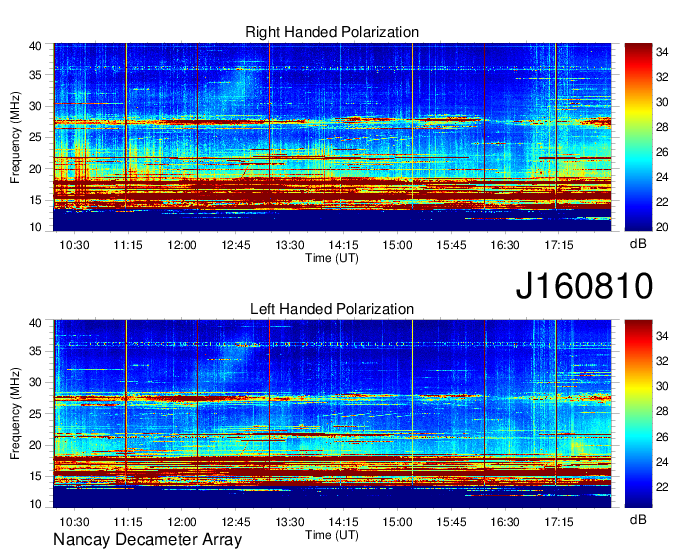
Task: Select the "J160810" observation label
Action: (584, 286)
